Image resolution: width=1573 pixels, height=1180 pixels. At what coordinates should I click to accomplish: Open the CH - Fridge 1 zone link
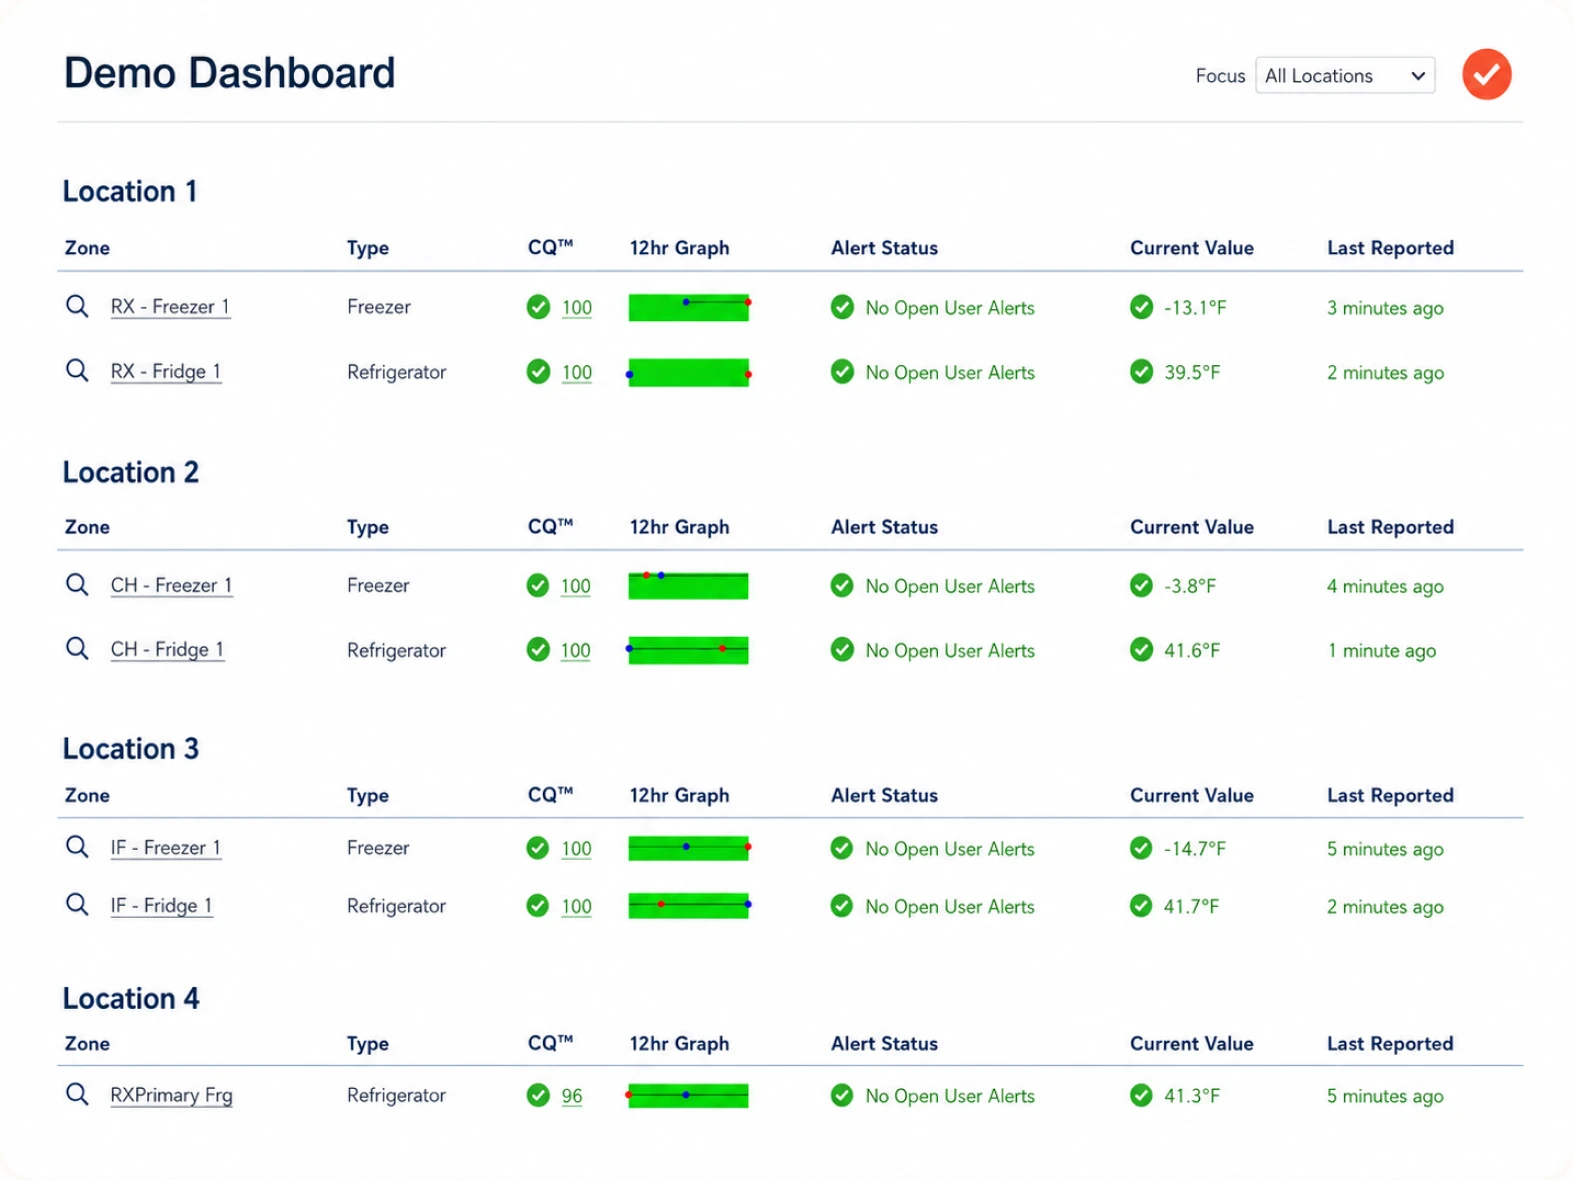[x=167, y=650]
